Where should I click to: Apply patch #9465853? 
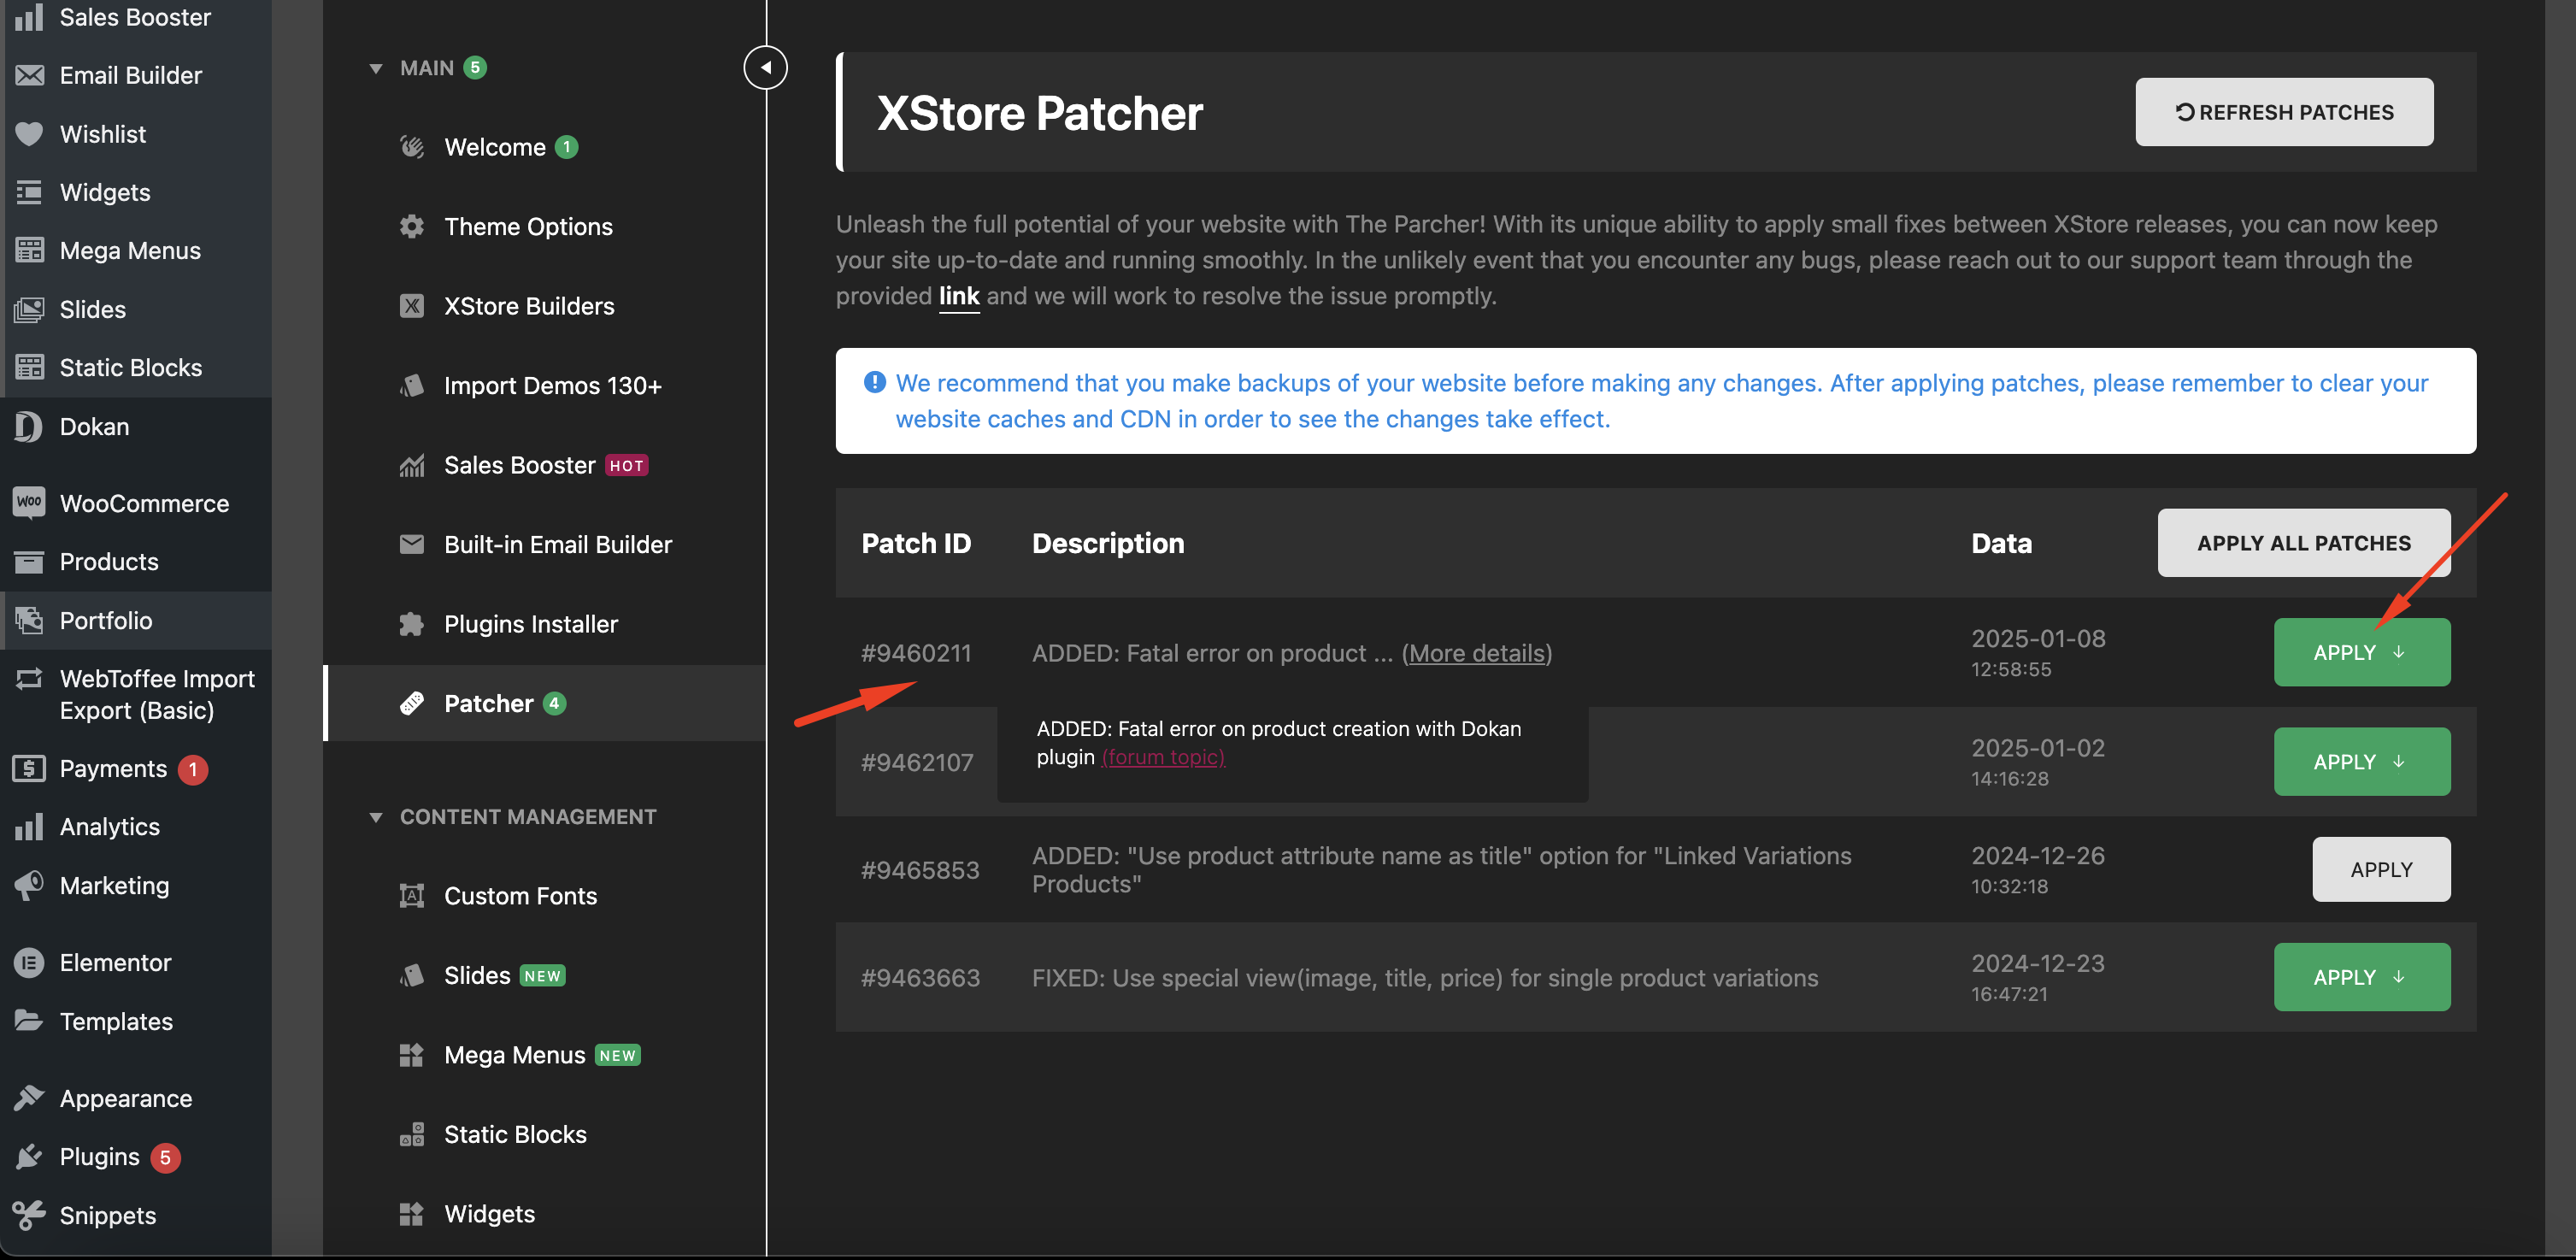point(2381,869)
